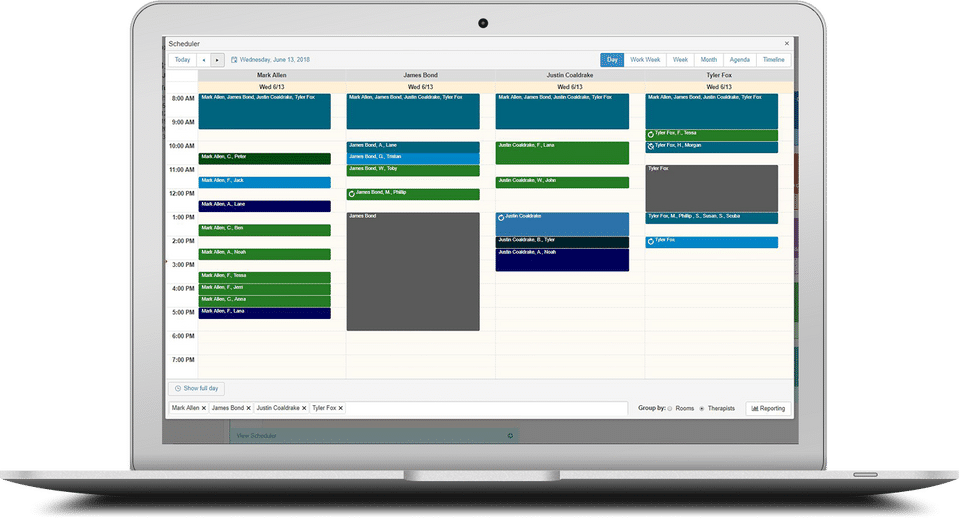Open James Bond, A., Lane appointment
Image resolution: width=960 pixels, height=518 pixels.
413,147
